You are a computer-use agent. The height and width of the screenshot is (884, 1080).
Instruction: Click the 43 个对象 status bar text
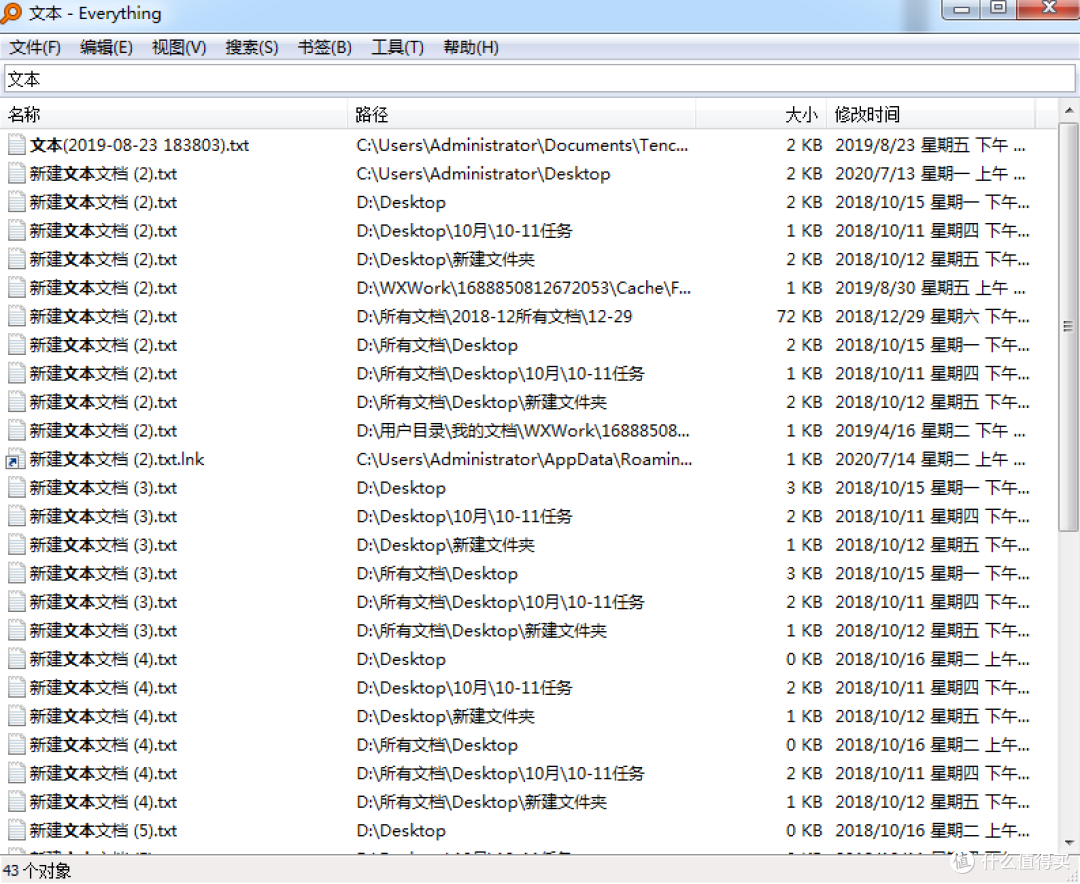click(x=37, y=871)
